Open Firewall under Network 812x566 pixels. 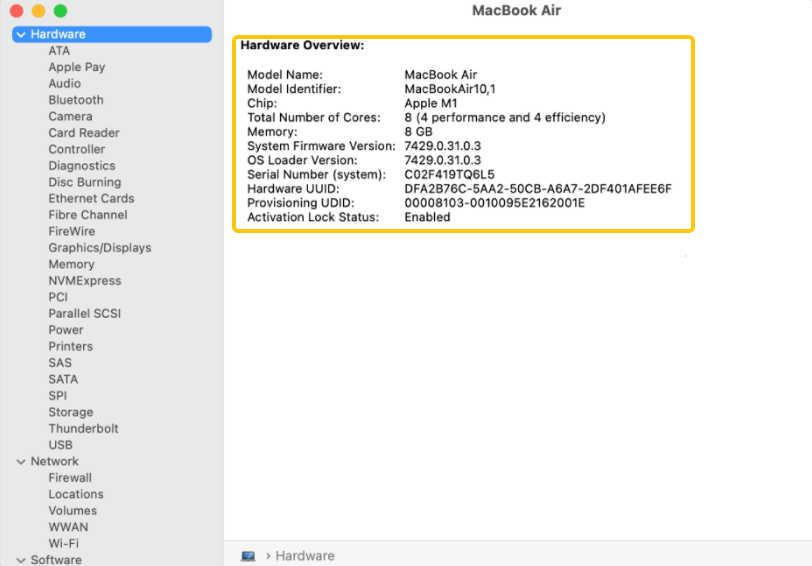(70, 478)
